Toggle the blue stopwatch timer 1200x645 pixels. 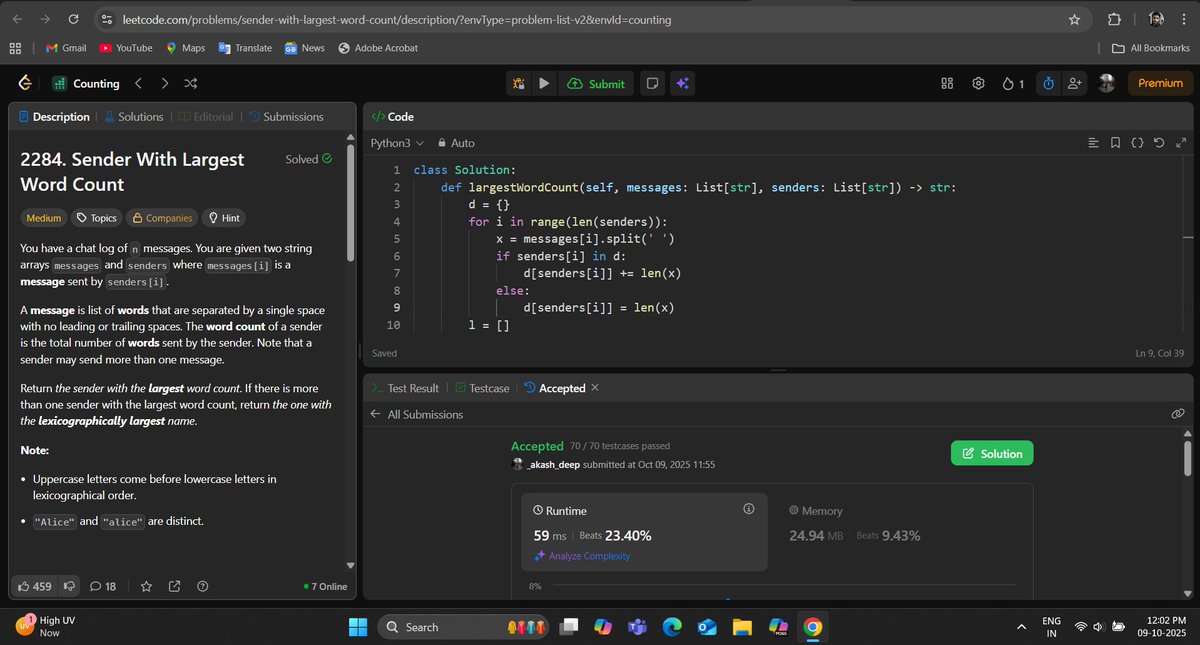click(x=1048, y=84)
